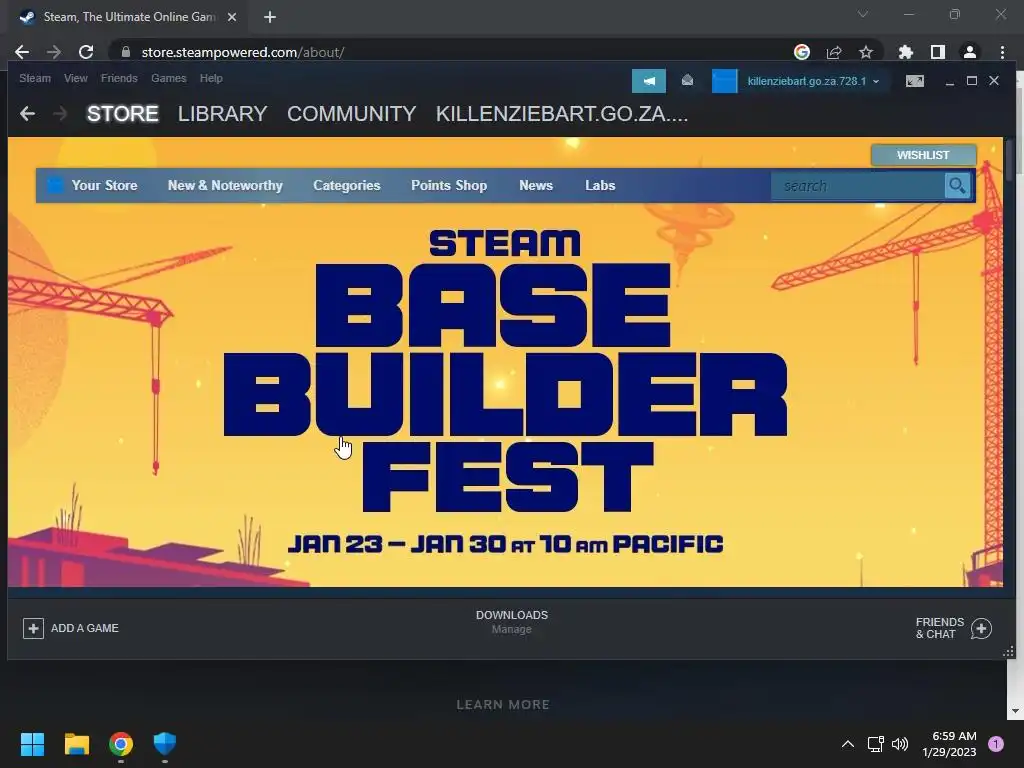The image size is (1024, 768).
Task: Show hidden system tray icons chevron
Action: point(848,744)
